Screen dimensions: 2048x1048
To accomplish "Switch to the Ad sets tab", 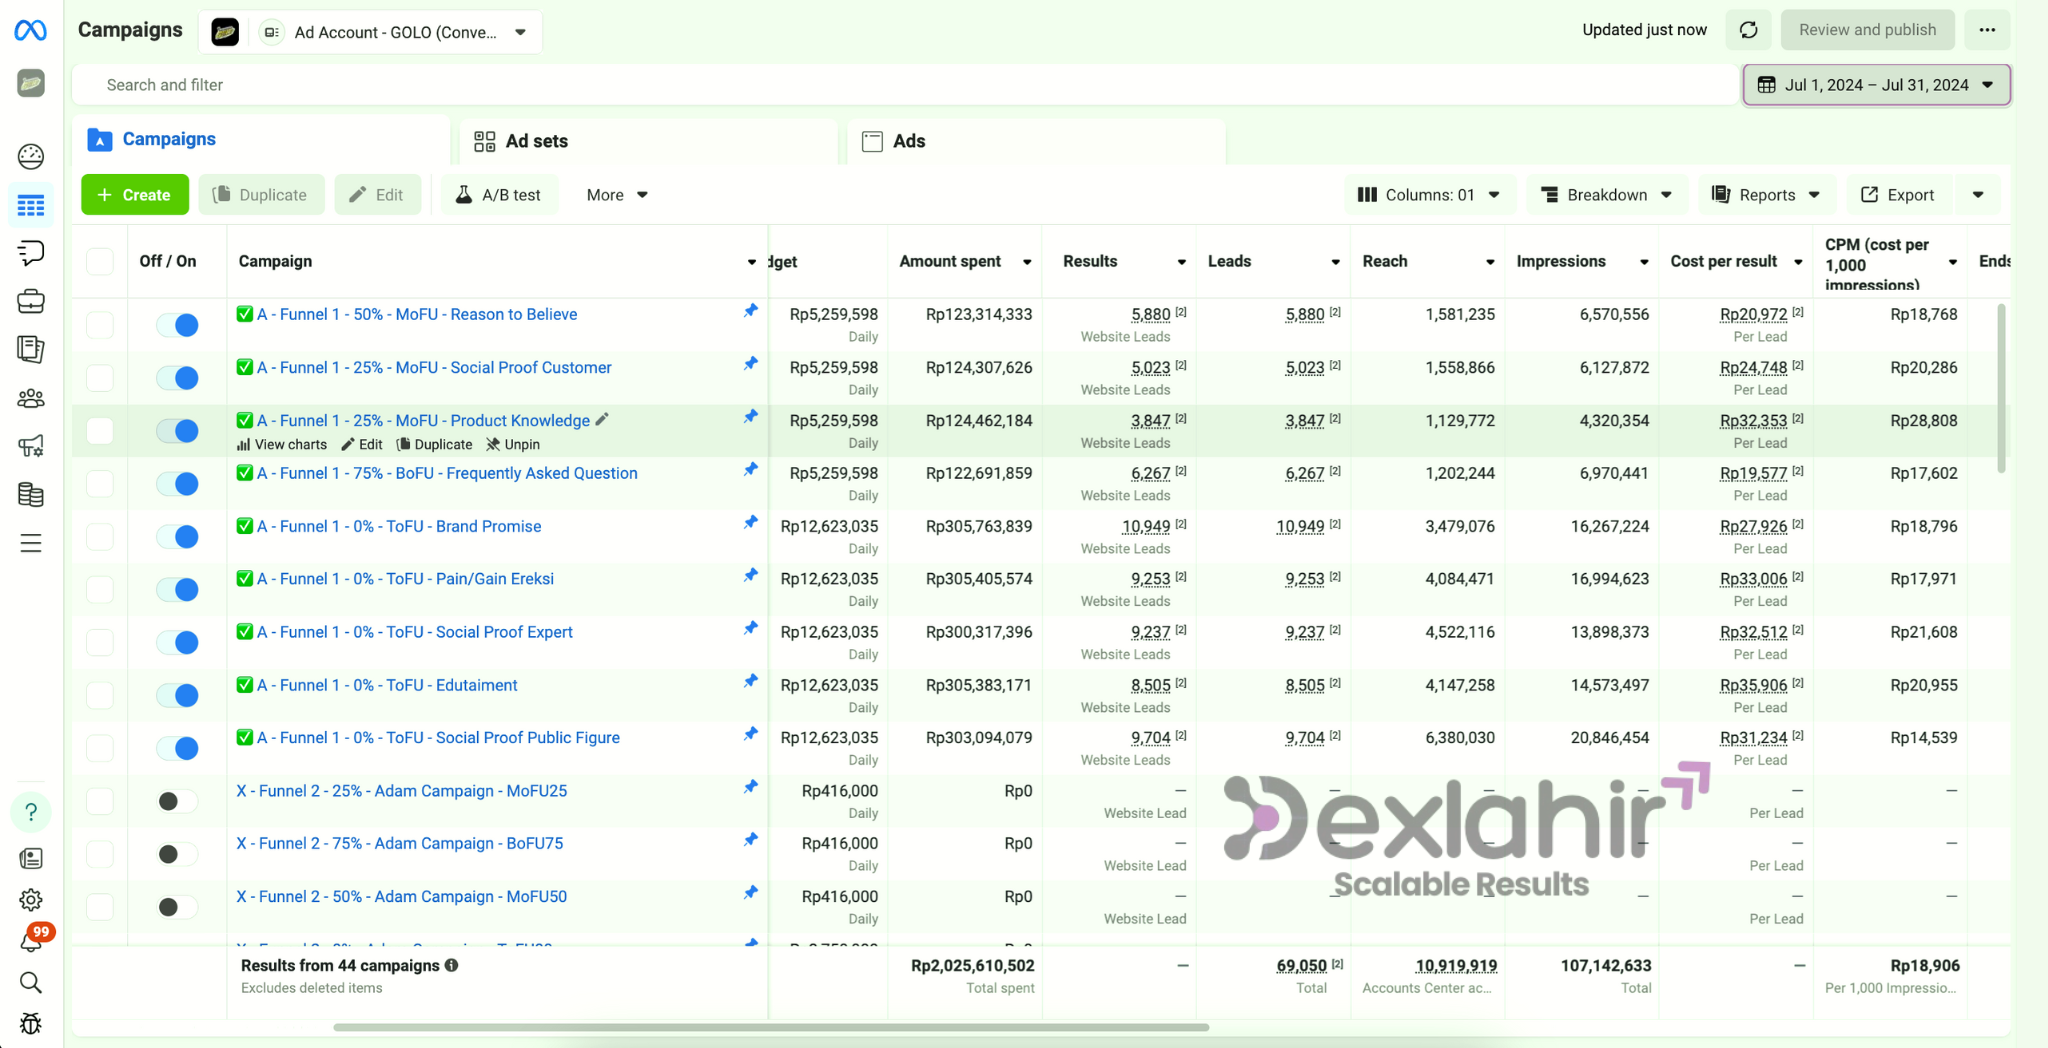I will click(536, 141).
